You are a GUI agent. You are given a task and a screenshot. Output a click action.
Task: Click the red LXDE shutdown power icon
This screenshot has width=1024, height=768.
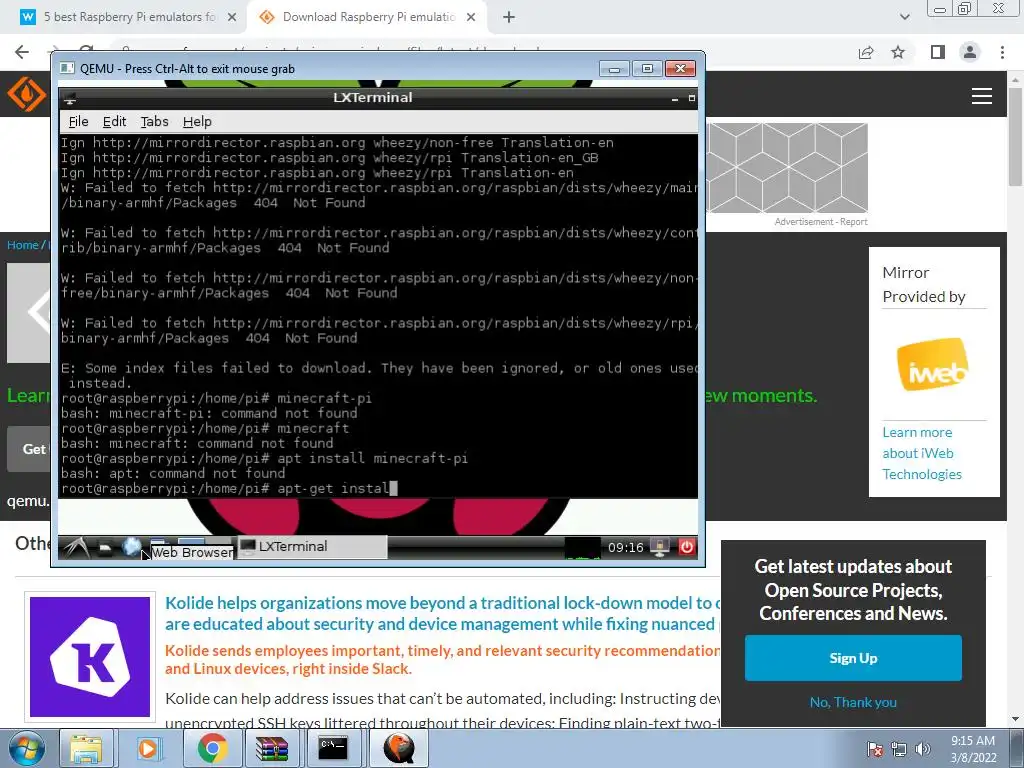tap(686, 547)
